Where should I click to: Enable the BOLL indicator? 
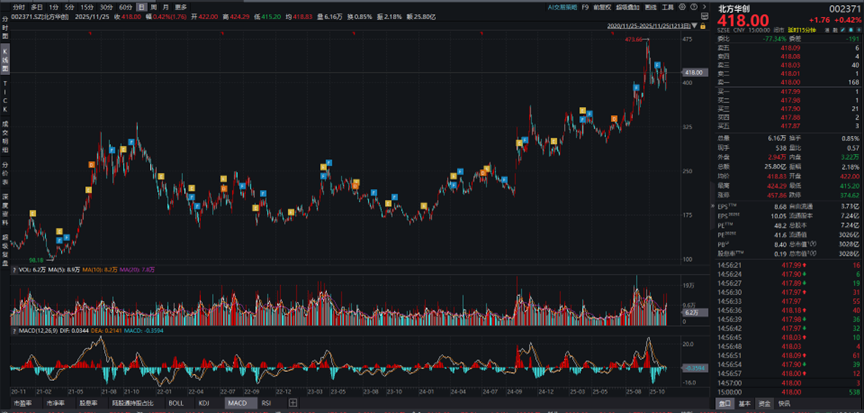[176, 403]
